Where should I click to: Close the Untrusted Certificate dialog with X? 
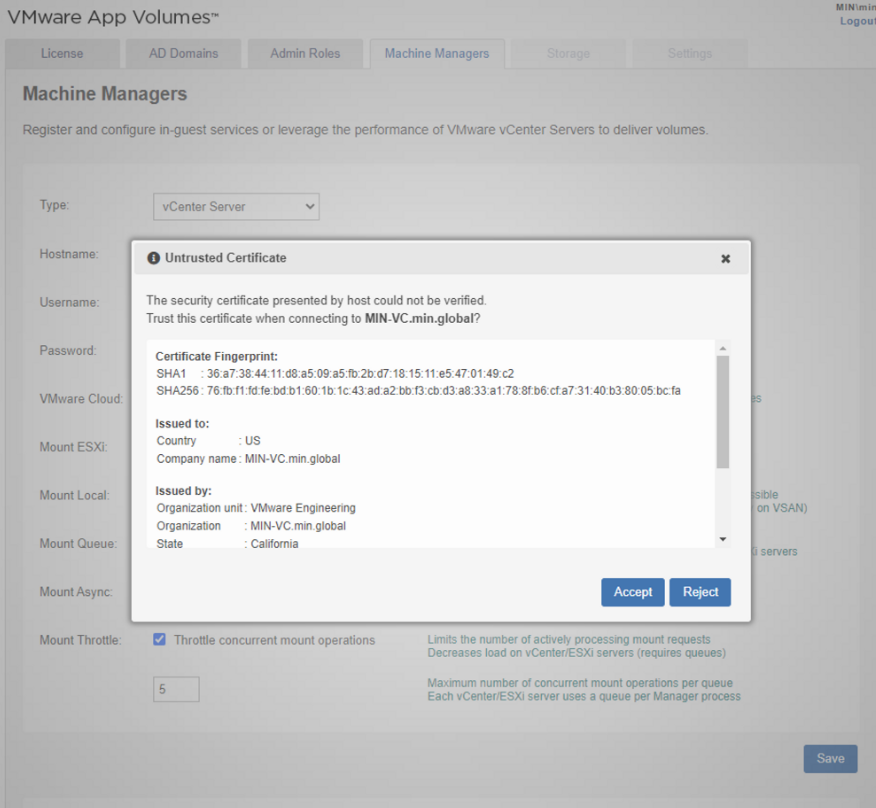(x=725, y=259)
